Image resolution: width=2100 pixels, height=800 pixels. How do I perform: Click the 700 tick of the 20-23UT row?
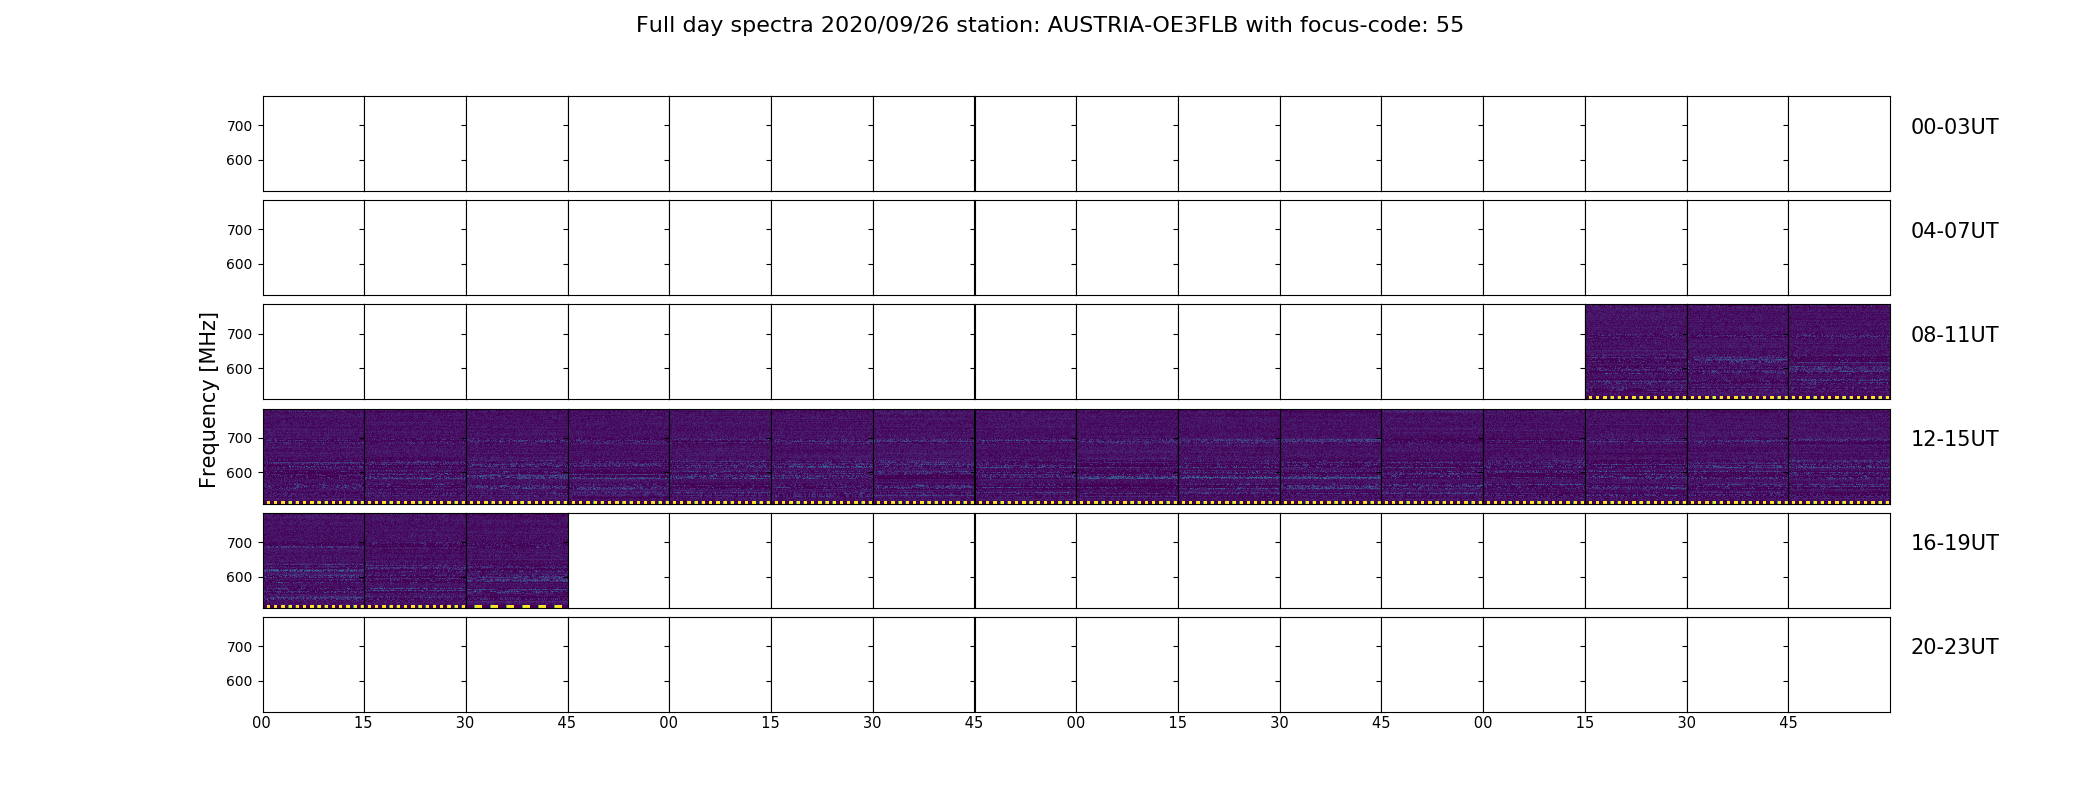click(239, 647)
